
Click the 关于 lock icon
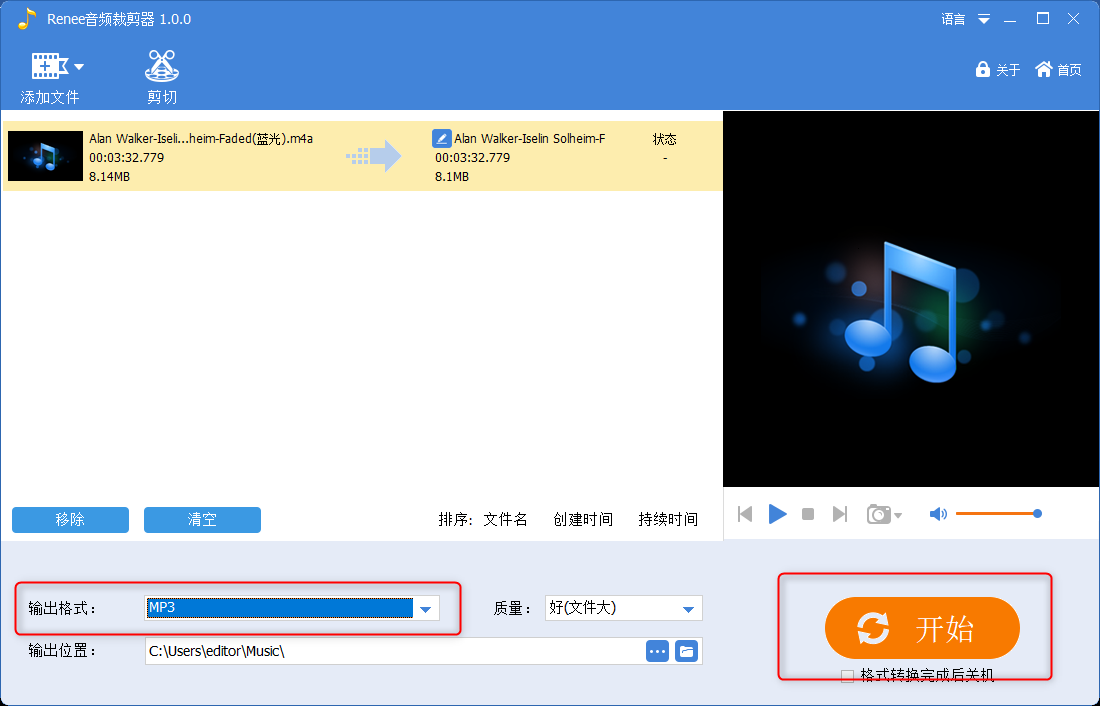tap(982, 69)
